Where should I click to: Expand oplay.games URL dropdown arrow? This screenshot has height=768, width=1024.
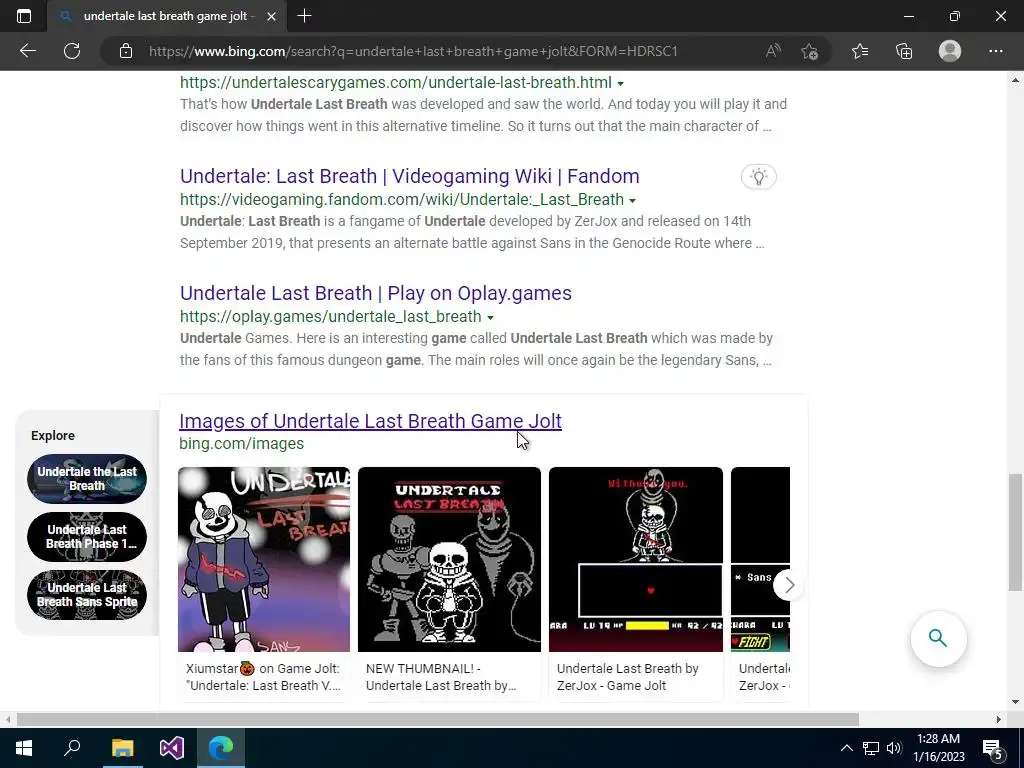point(490,317)
